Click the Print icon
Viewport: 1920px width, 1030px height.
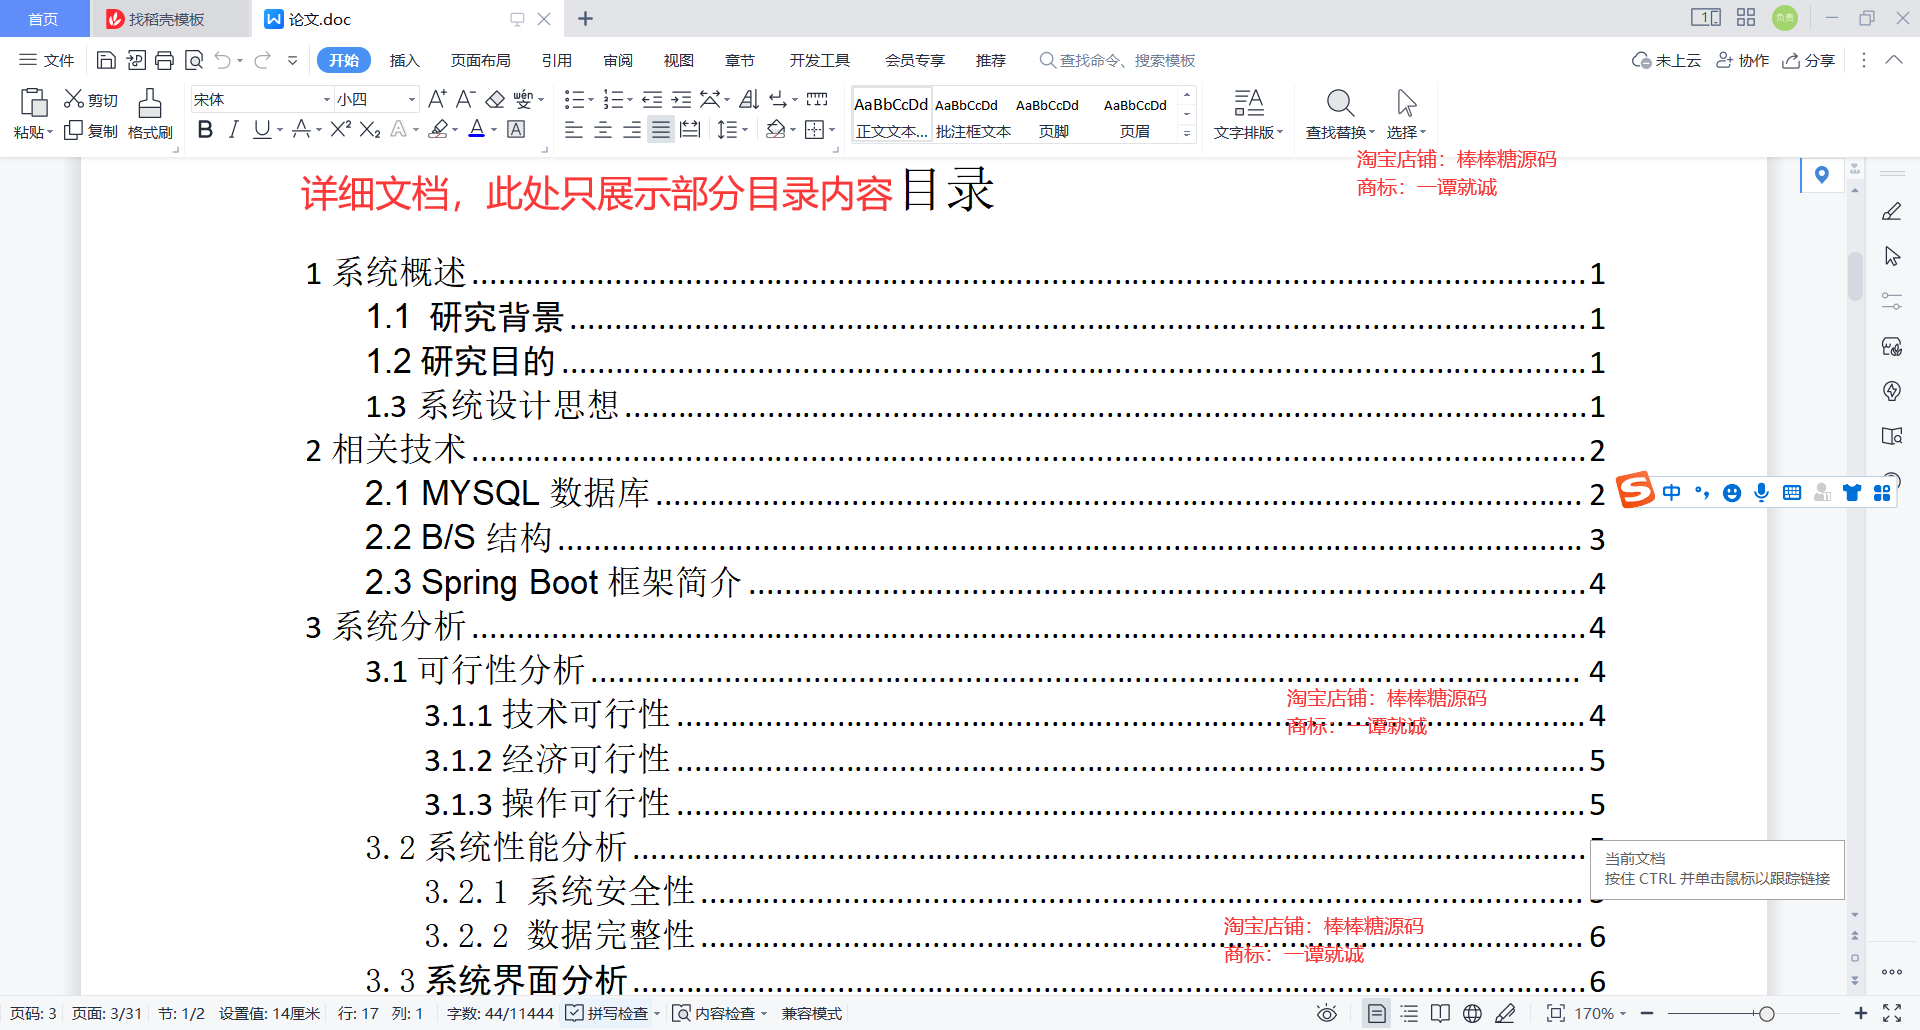point(165,60)
